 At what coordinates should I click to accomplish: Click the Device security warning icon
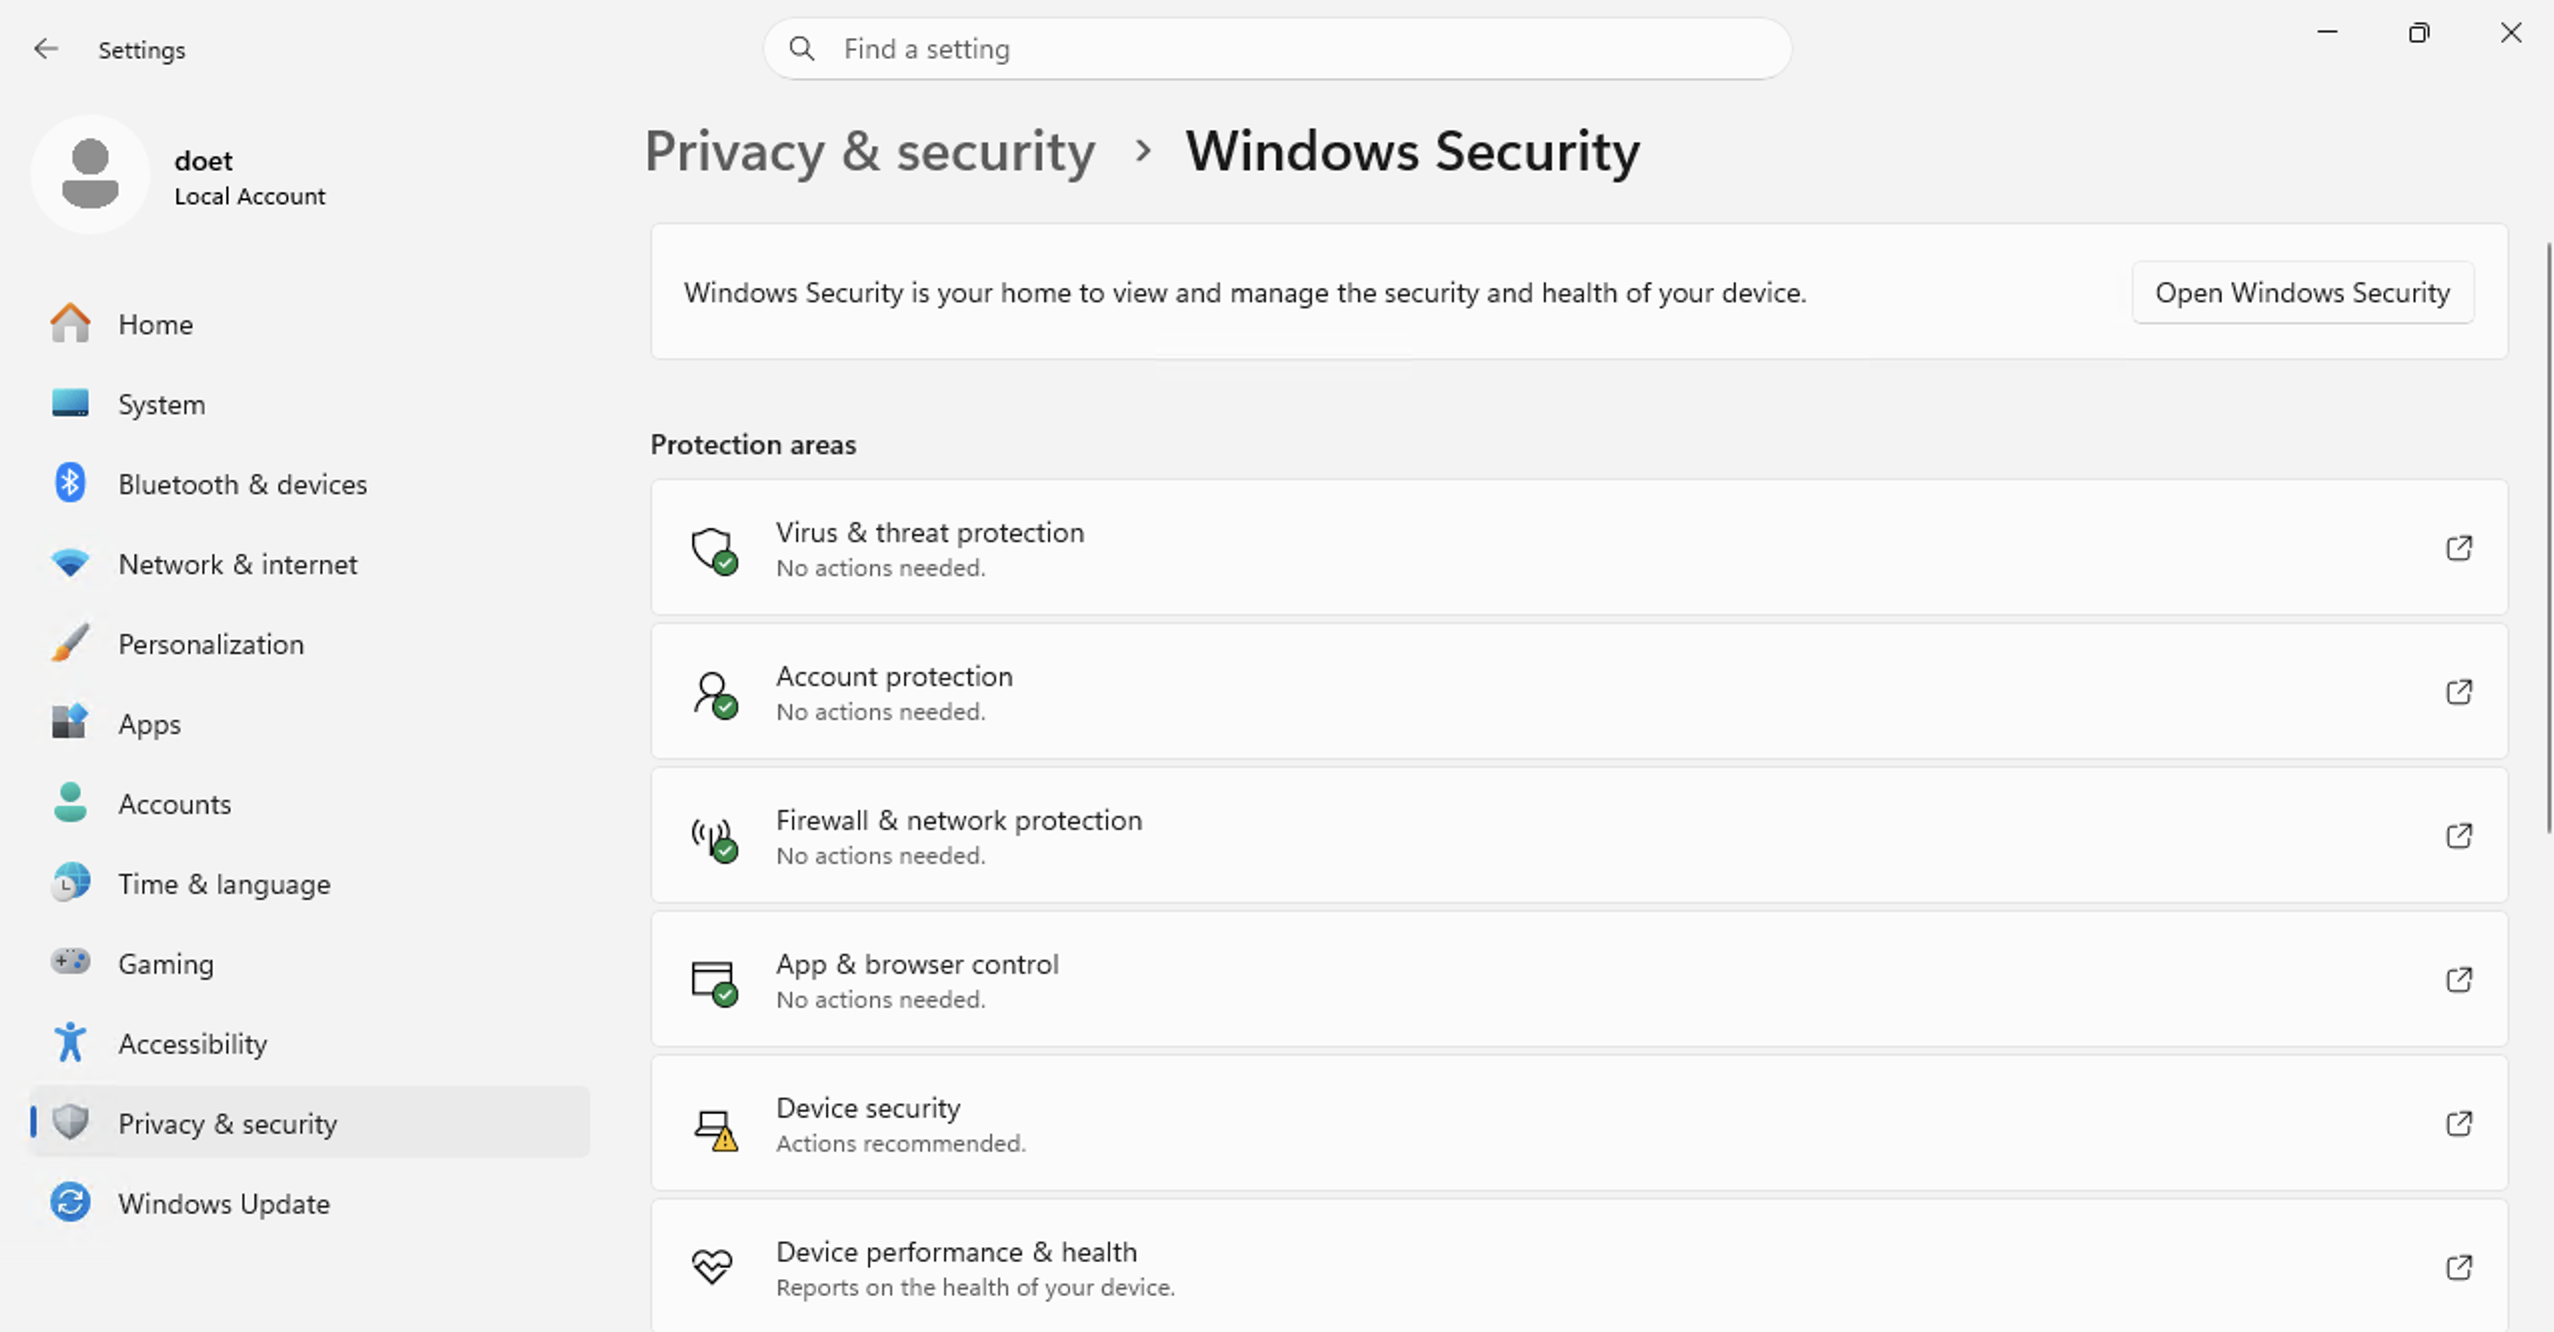pos(713,1127)
